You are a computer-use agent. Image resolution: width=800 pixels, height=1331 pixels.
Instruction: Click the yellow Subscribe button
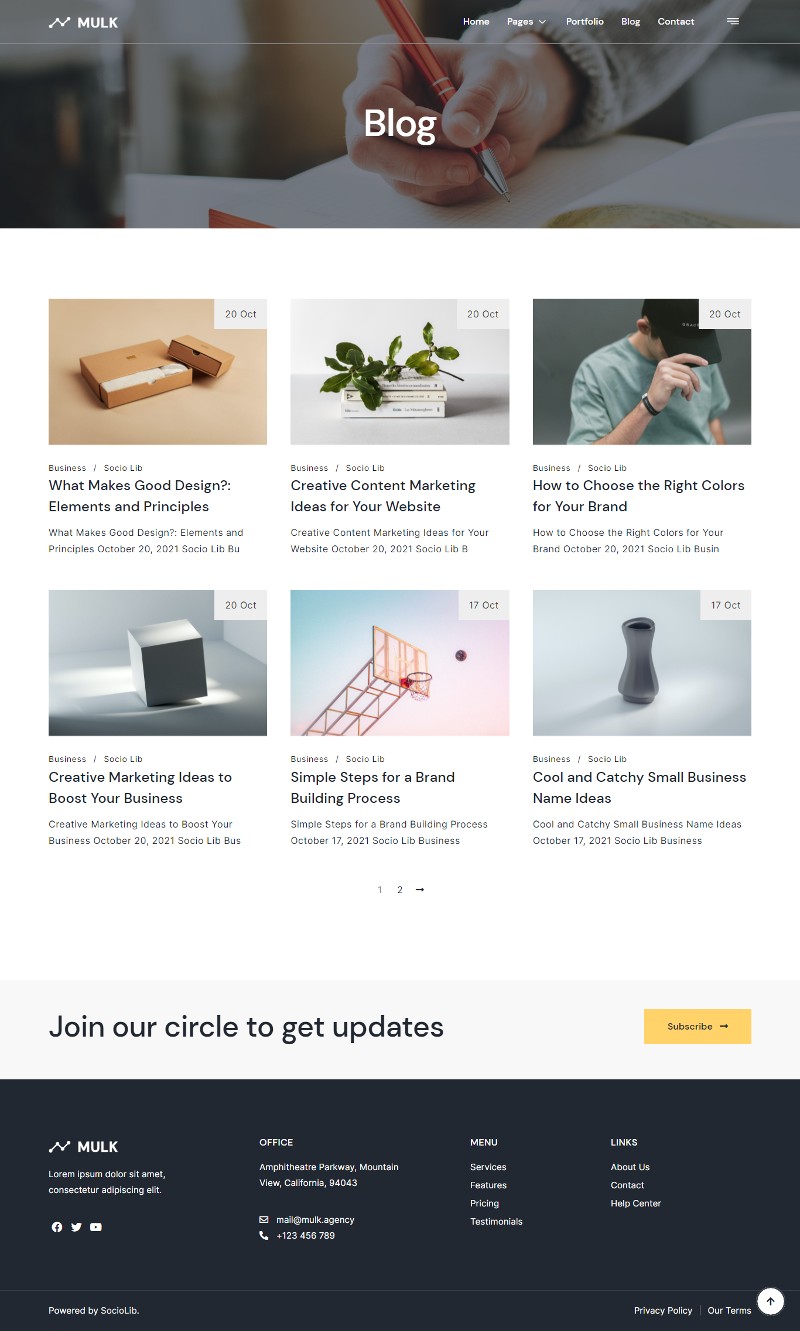pos(697,1026)
